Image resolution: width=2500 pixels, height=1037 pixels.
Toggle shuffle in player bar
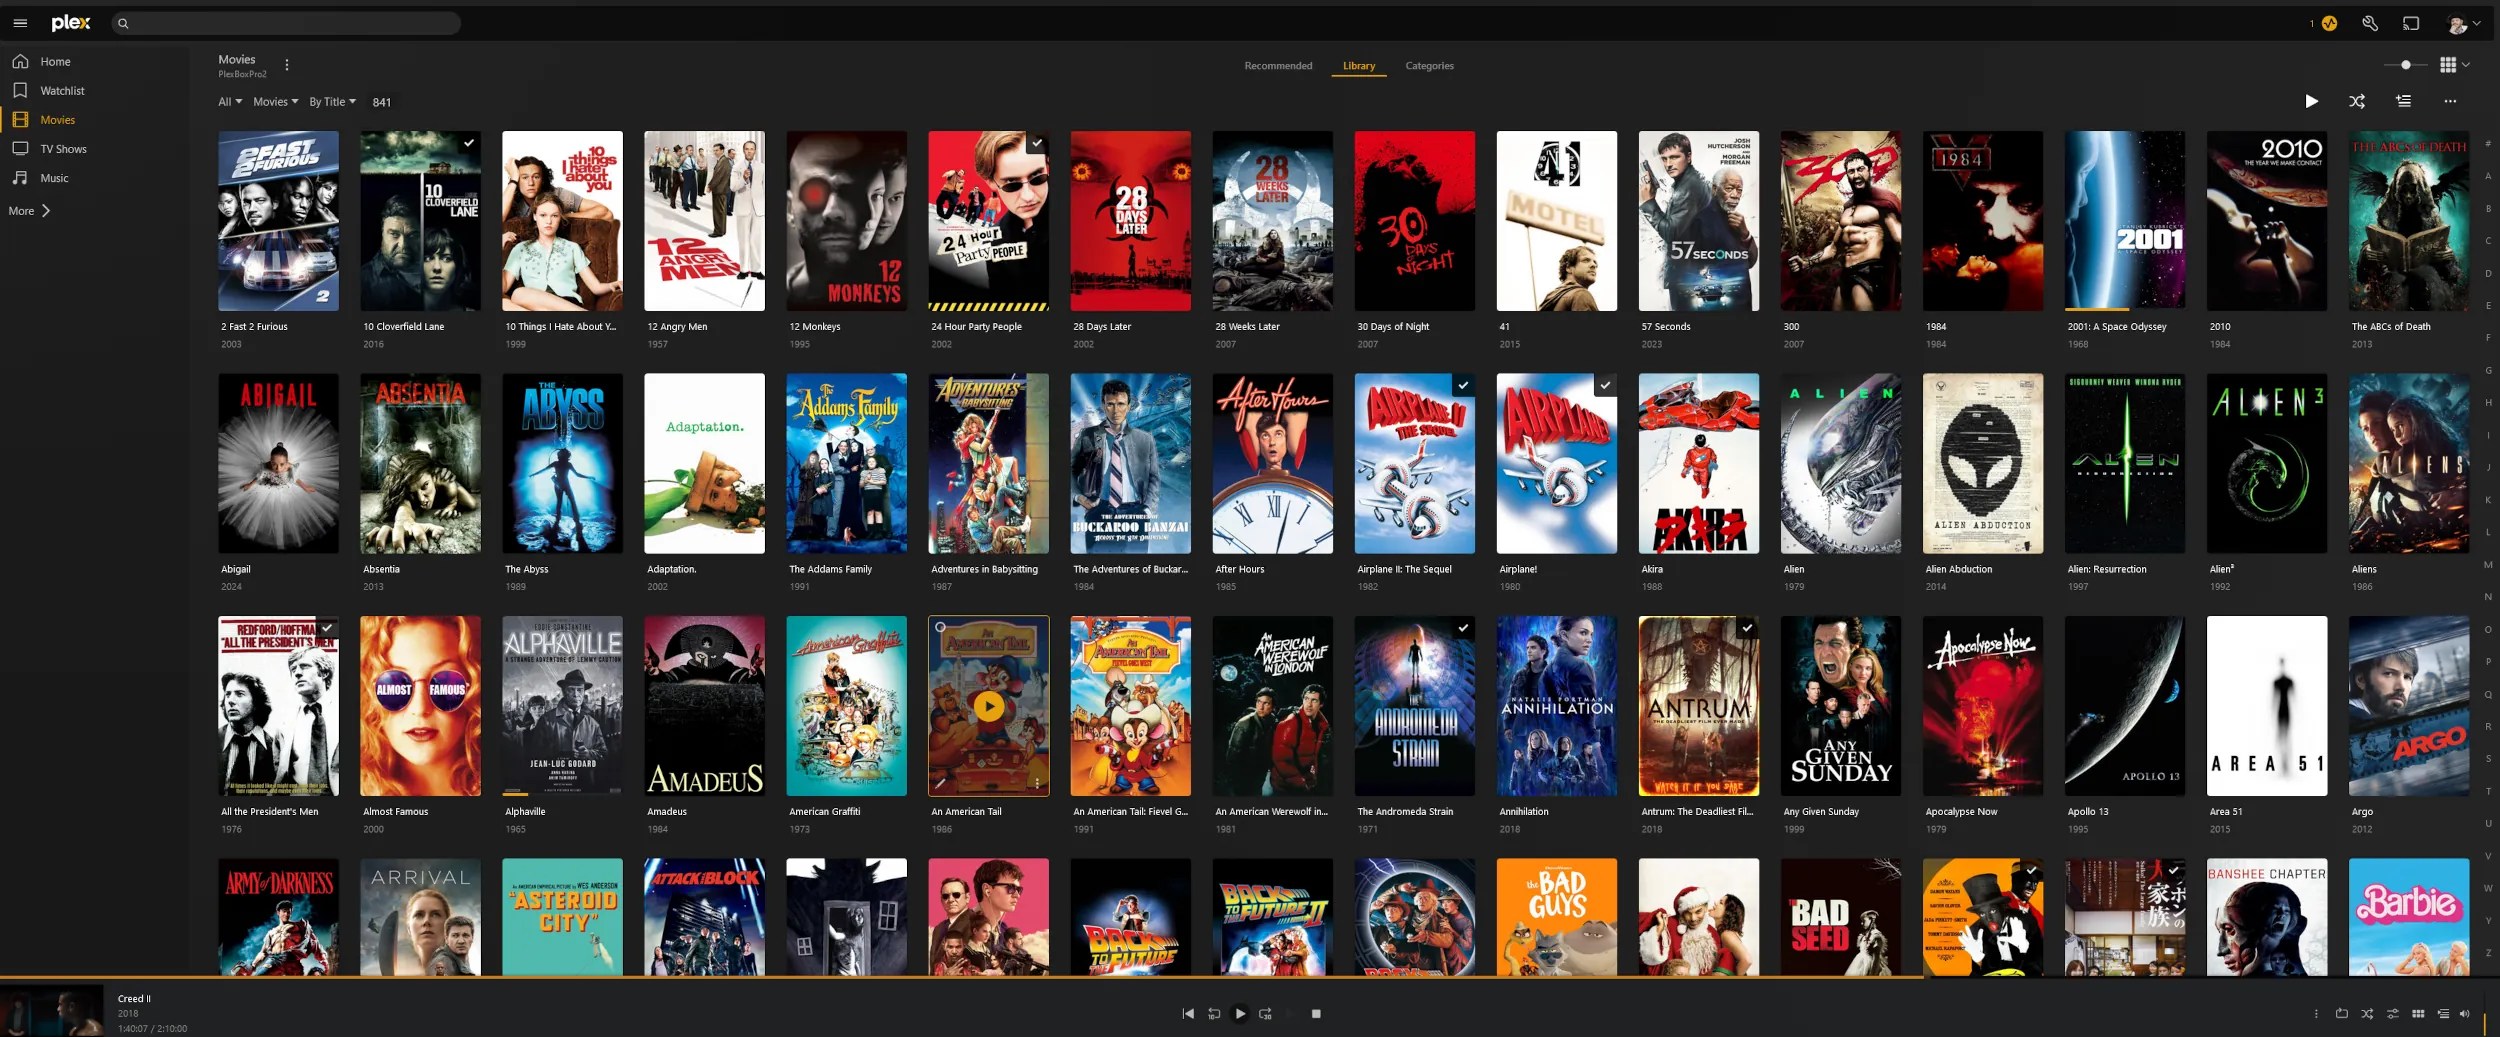point(2367,1013)
